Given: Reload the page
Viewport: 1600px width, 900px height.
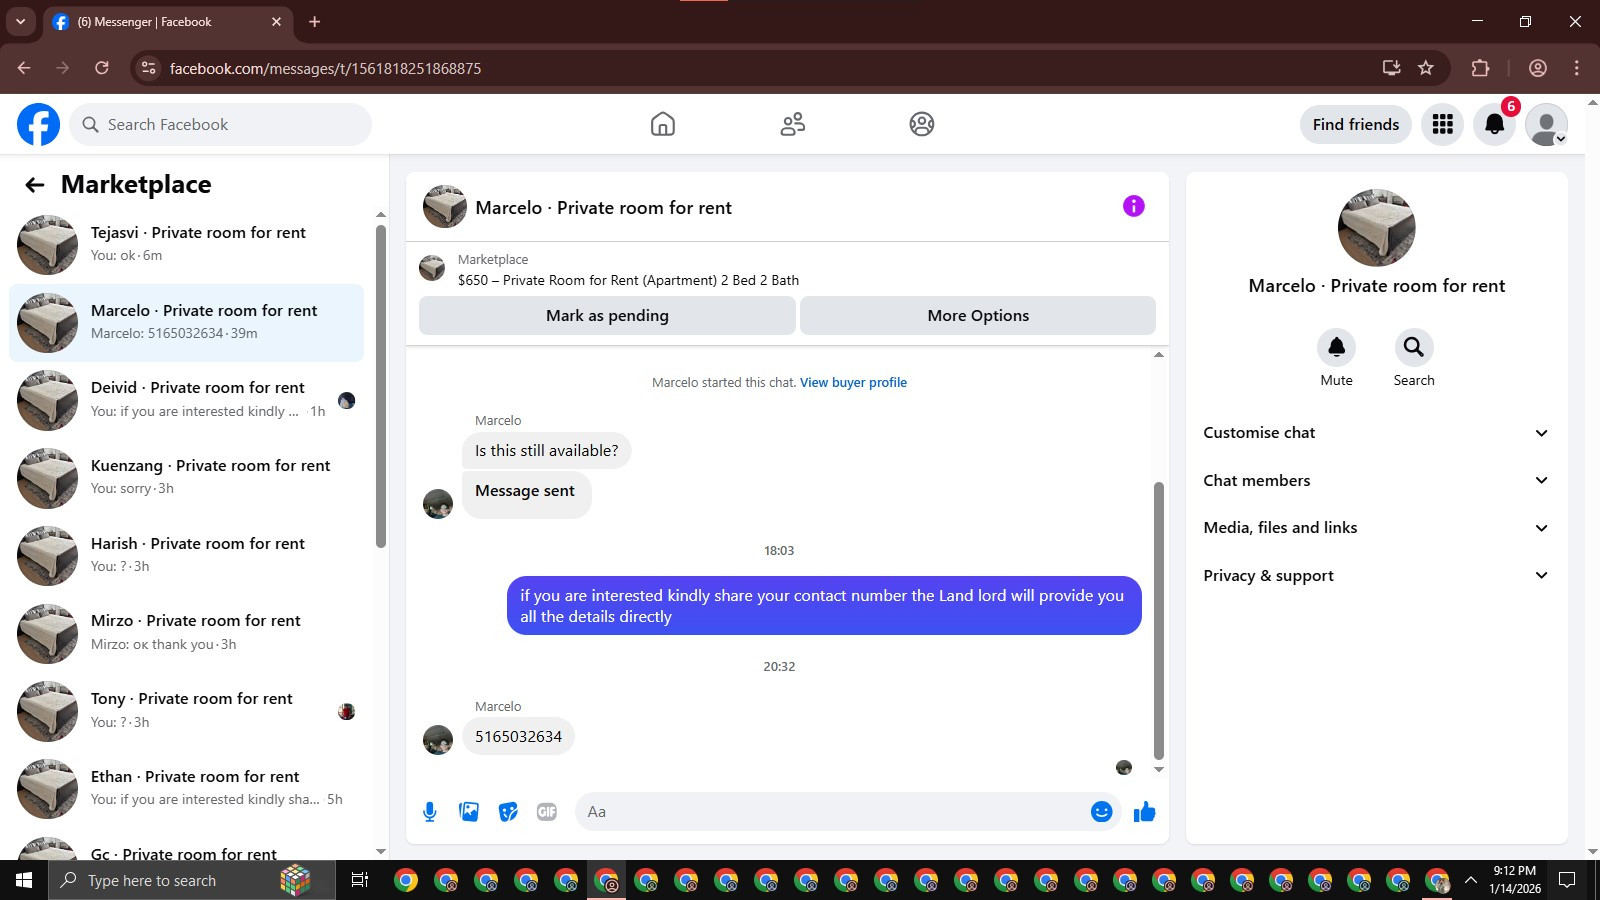Looking at the screenshot, I should click(102, 68).
